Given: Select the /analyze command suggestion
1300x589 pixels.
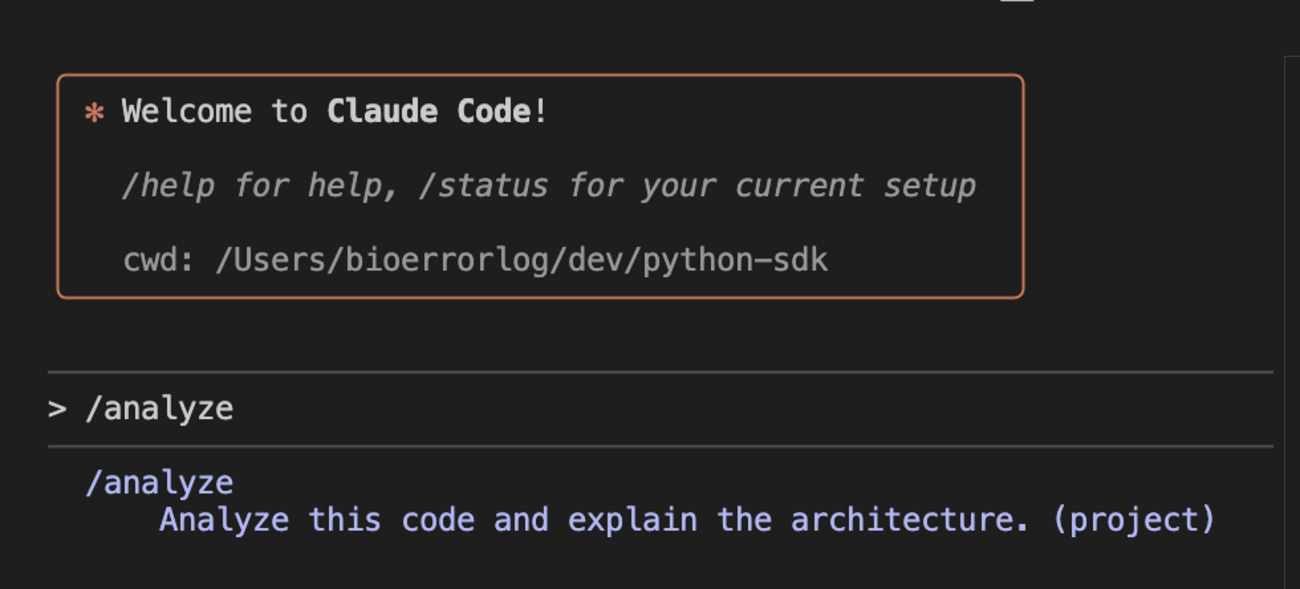Looking at the screenshot, I should [x=159, y=483].
